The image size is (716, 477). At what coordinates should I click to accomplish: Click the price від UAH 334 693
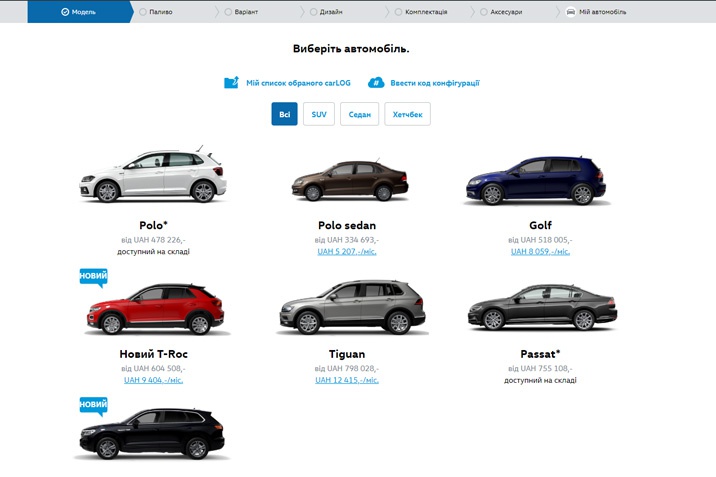pyautogui.click(x=347, y=240)
